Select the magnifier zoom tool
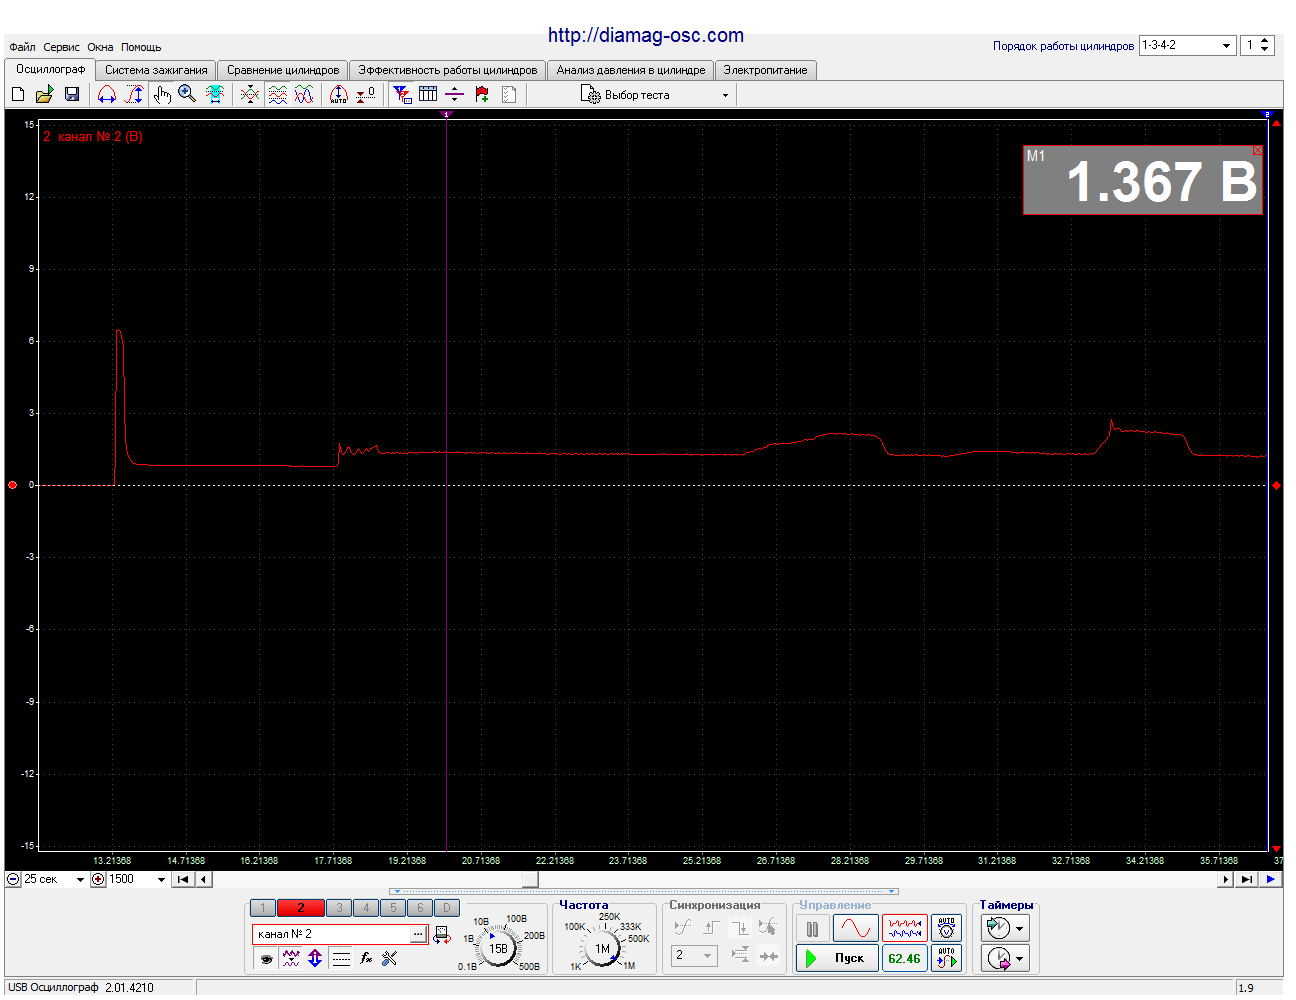This screenshot has width=1296, height=1000. (187, 94)
